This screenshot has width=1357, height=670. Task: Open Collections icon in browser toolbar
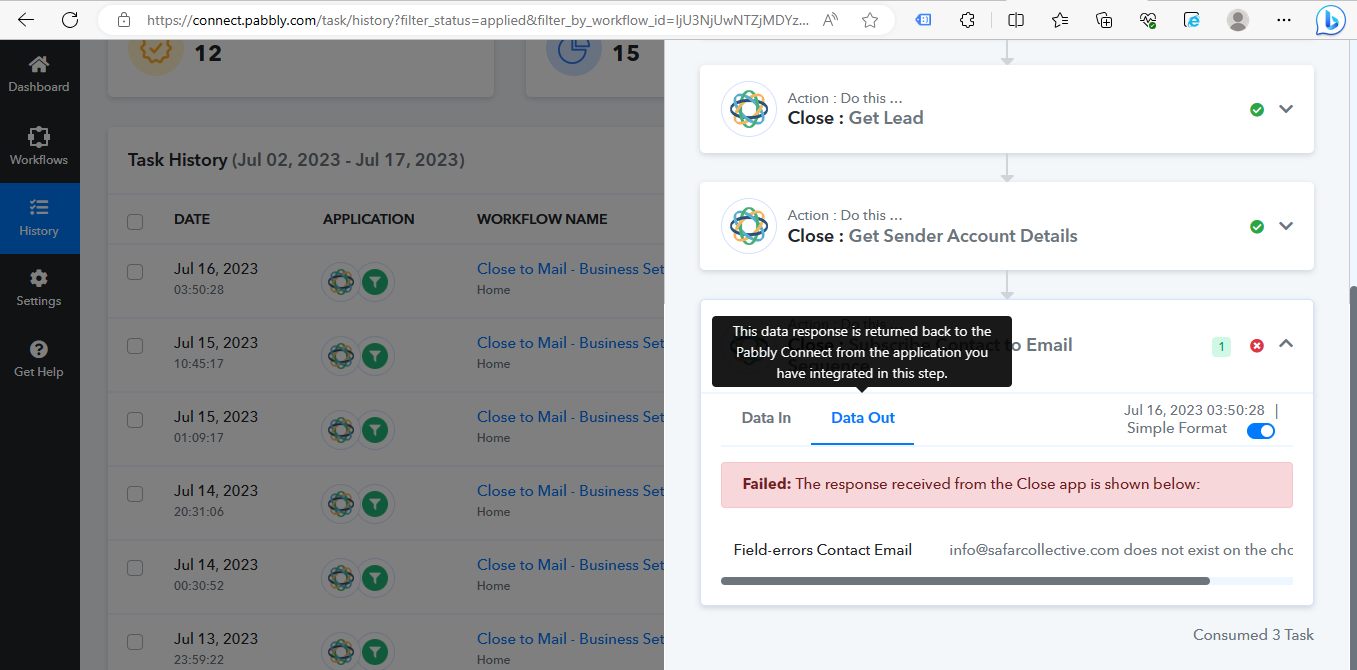[1104, 19]
